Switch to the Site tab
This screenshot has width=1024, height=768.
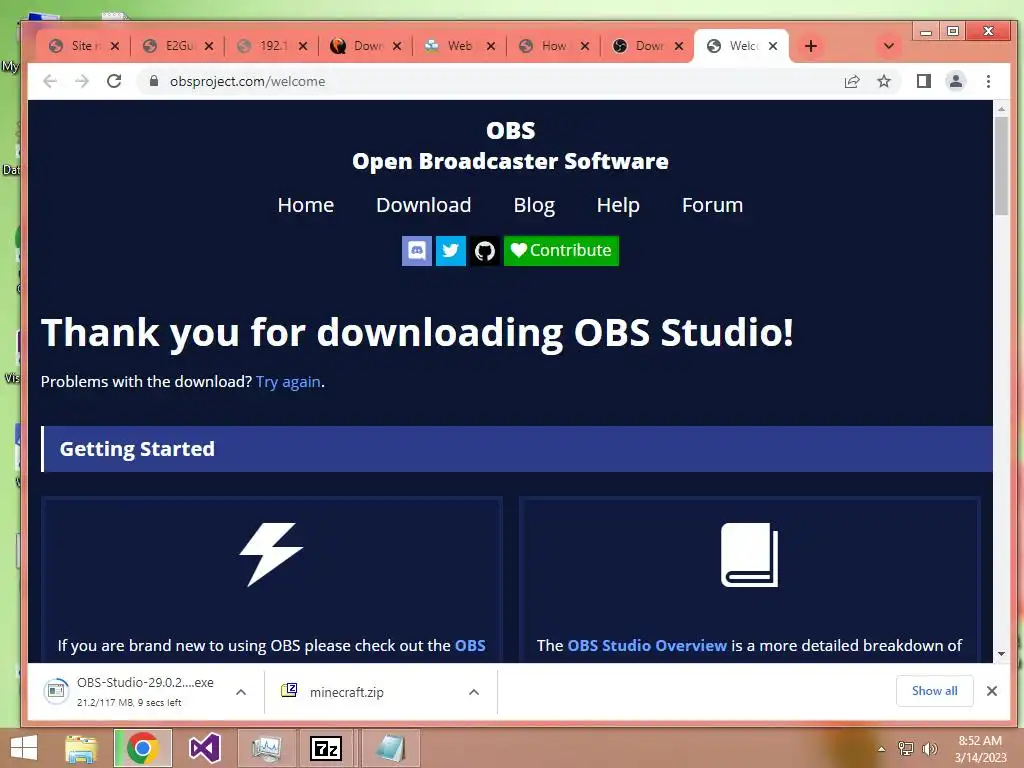click(x=83, y=46)
